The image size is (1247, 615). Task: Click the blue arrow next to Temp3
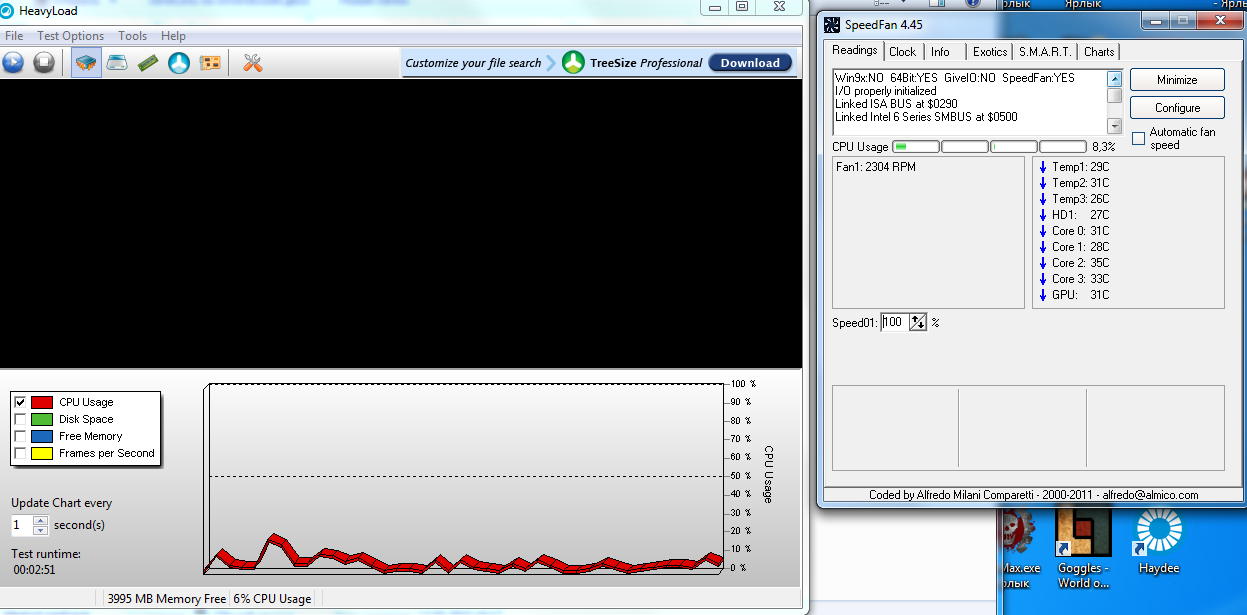[x=1043, y=199]
